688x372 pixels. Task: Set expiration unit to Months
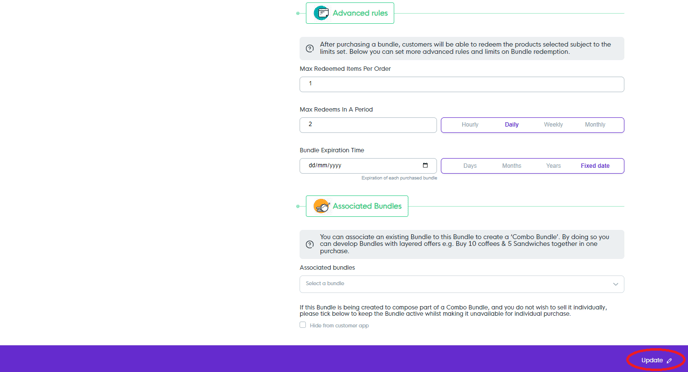(512, 166)
